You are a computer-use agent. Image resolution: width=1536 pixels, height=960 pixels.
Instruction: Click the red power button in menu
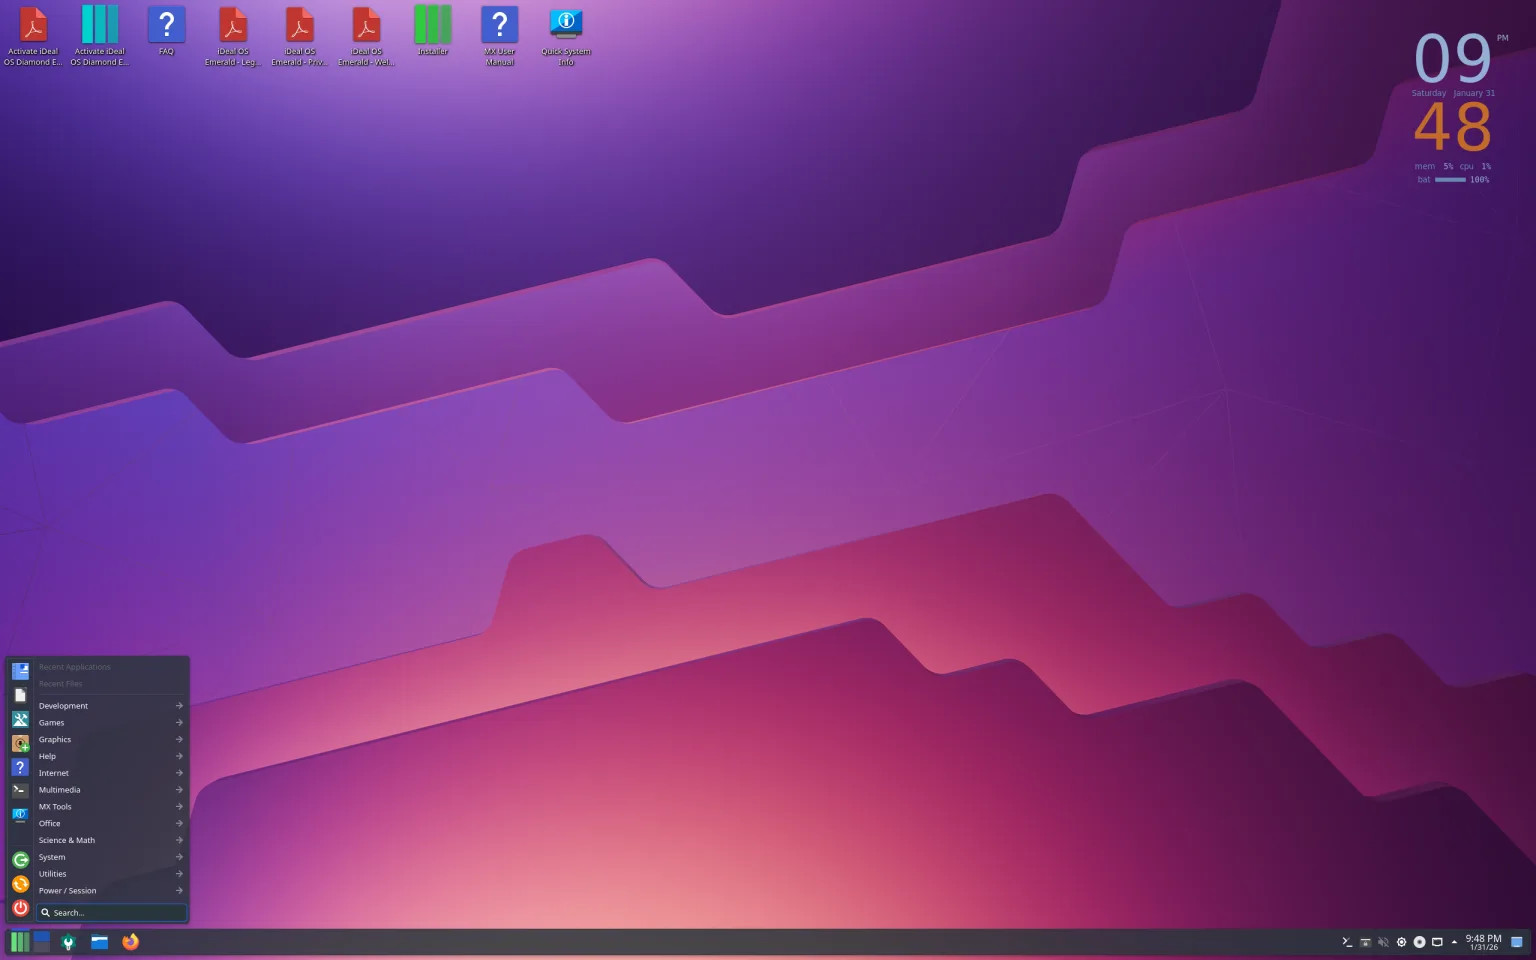click(x=20, y=908)
